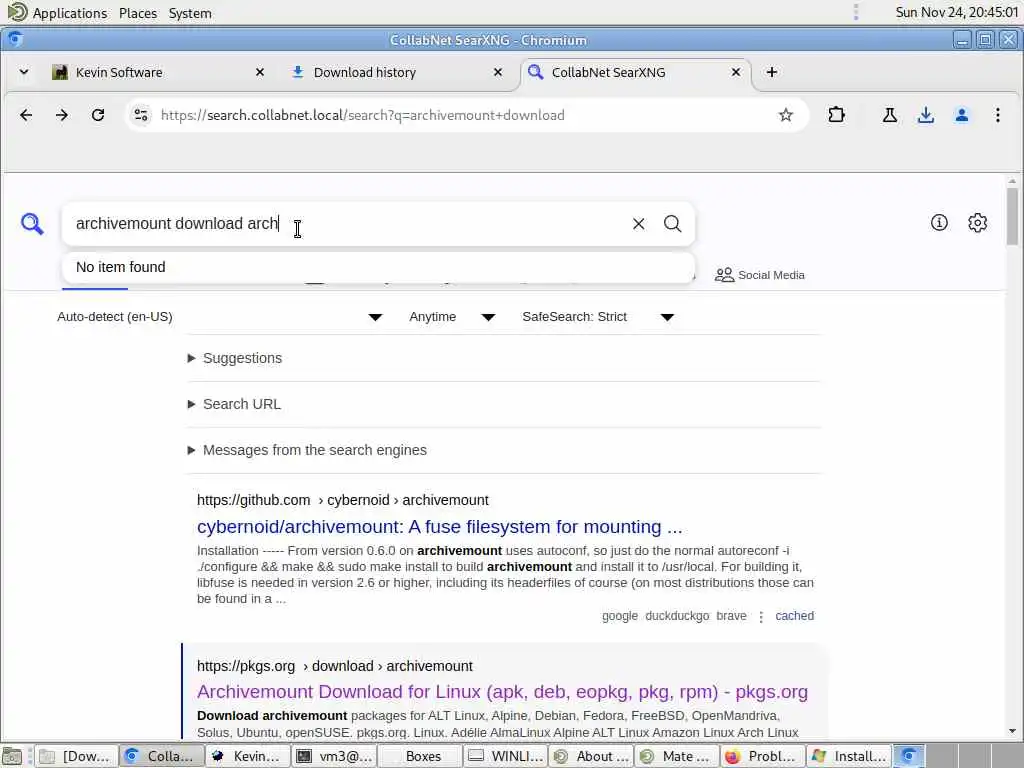Switch to [Dow... file manager in taskbar

pyautogui.click(x=76, y=756)
